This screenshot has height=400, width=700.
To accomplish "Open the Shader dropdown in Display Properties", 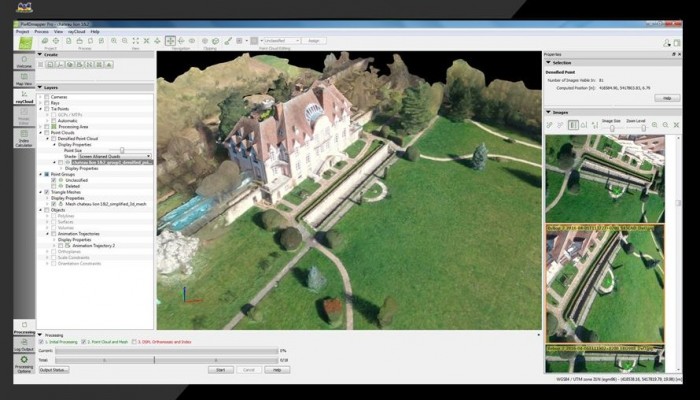I will click(x=115, y=156).
